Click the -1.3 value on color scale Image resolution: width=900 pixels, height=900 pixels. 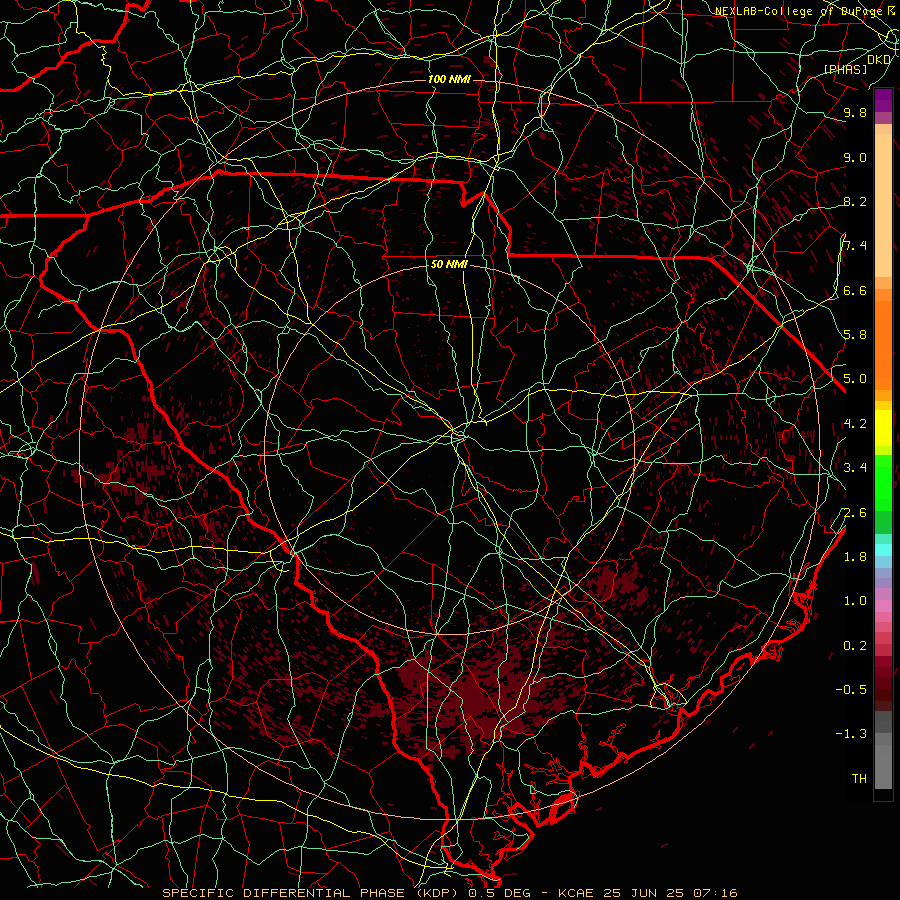(x=851, y=734)
